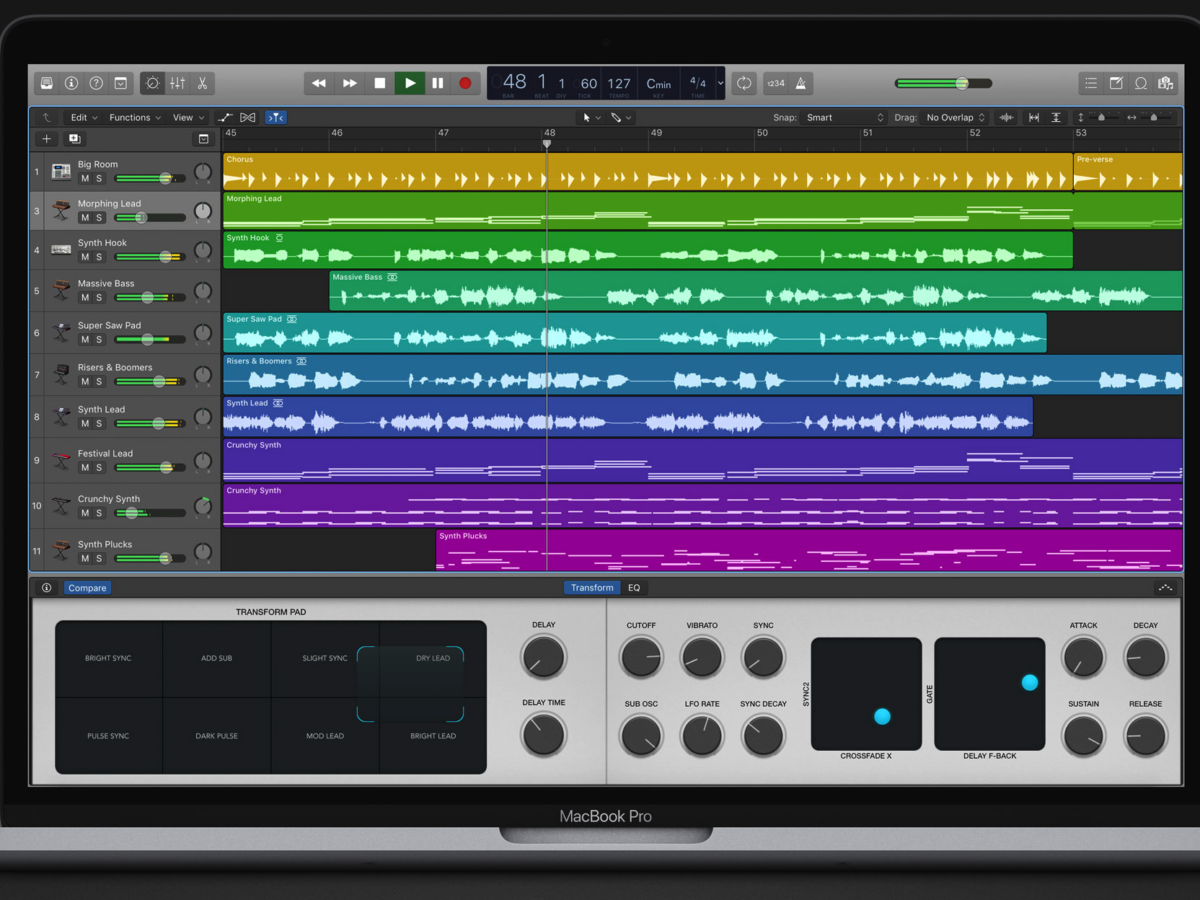The height and width of the screenshot is (900, 1200).
Task: Click the master volume slider
Action: (943, 83)
